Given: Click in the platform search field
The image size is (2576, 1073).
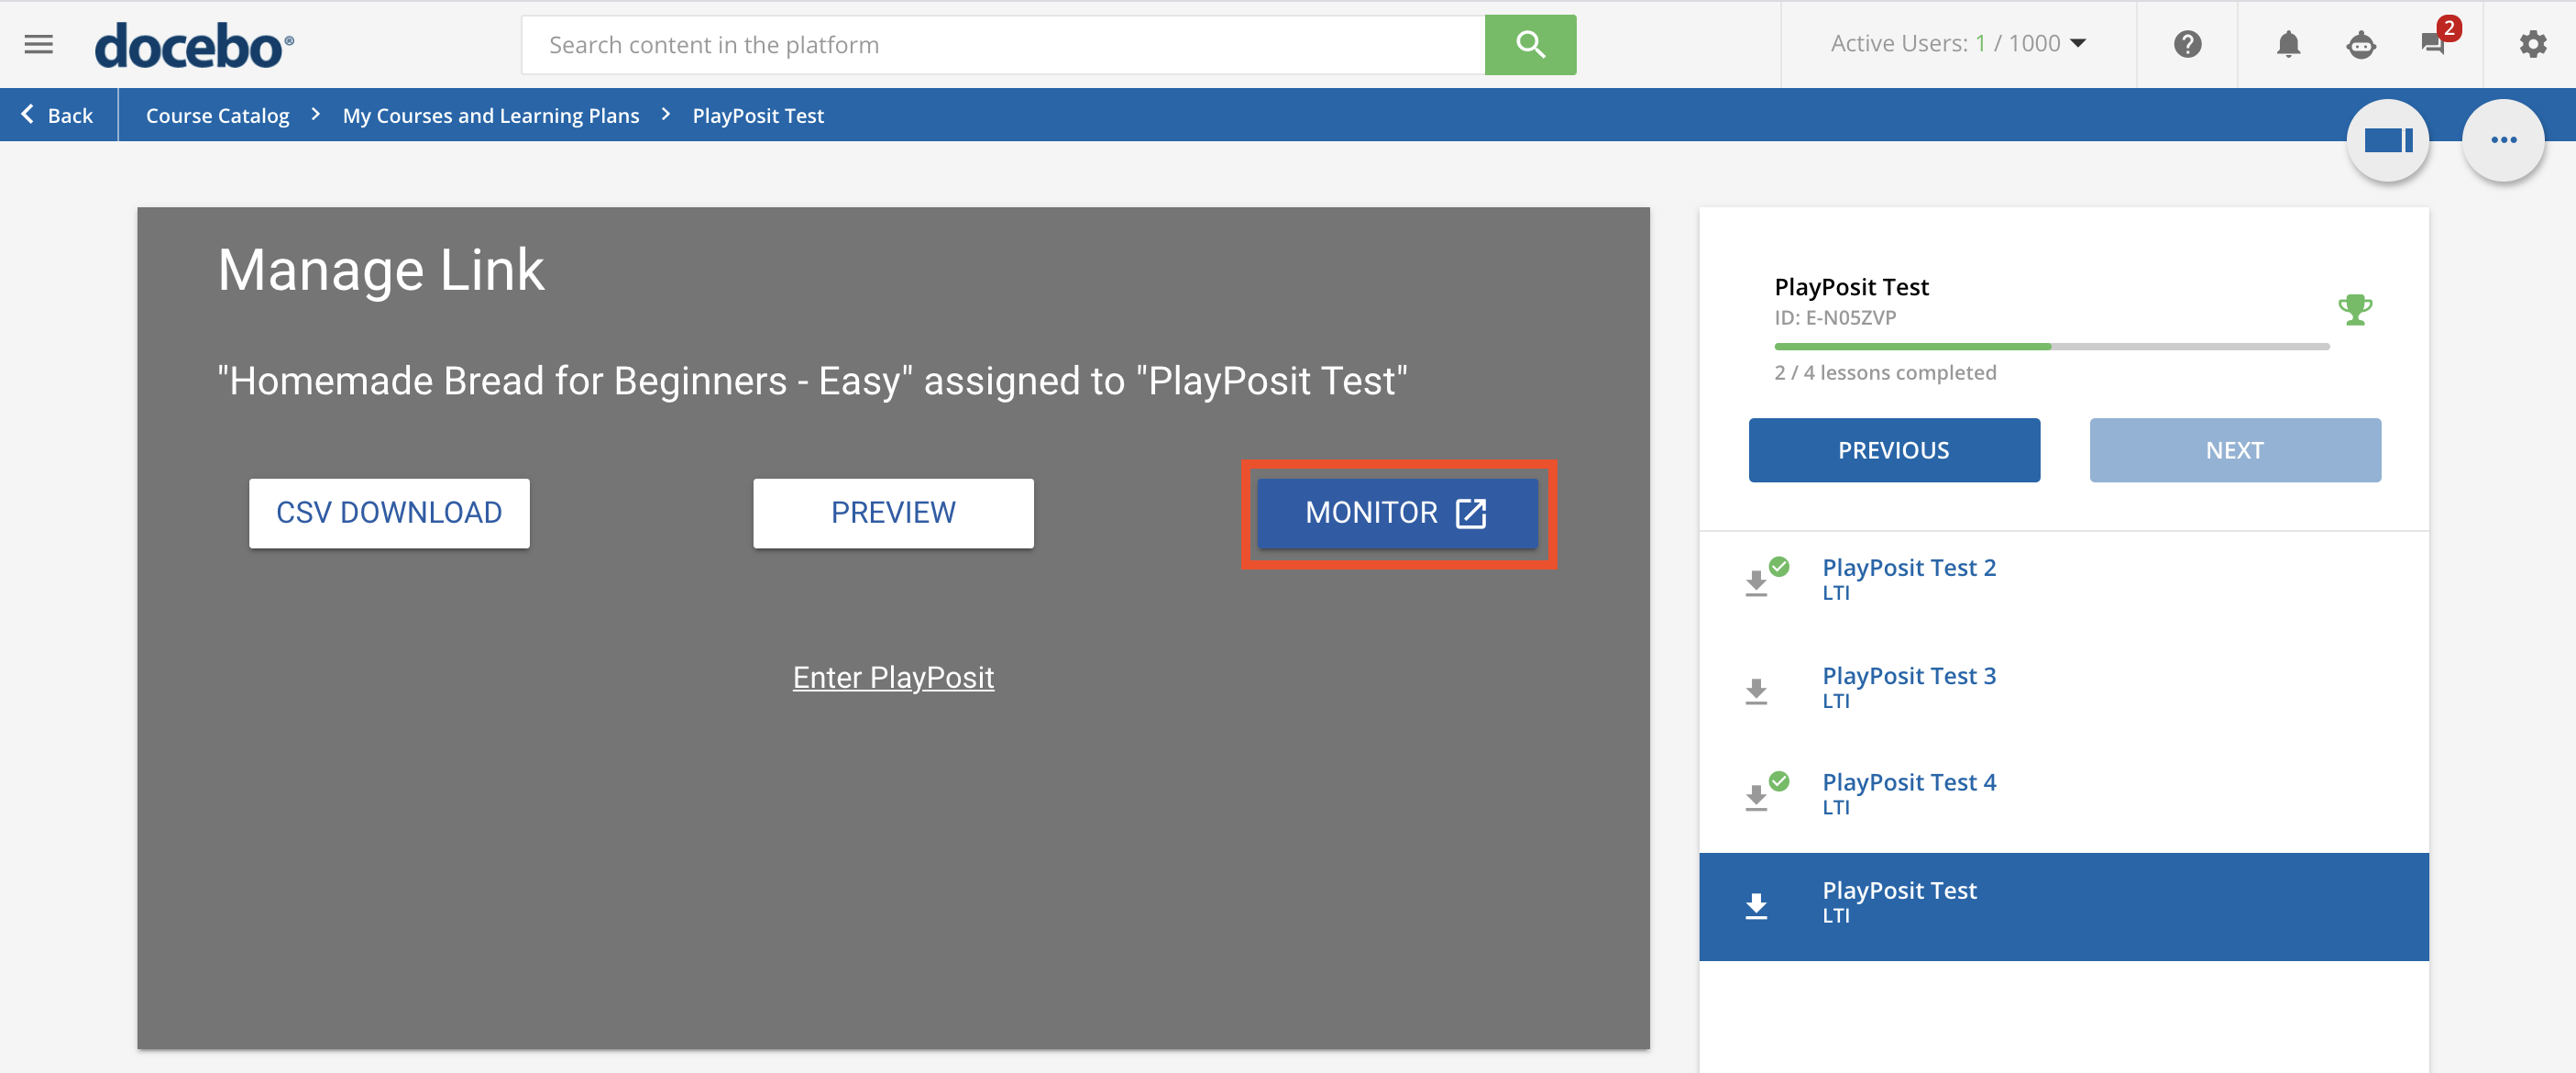Looking at the screenshot, I should (1002, 44).
